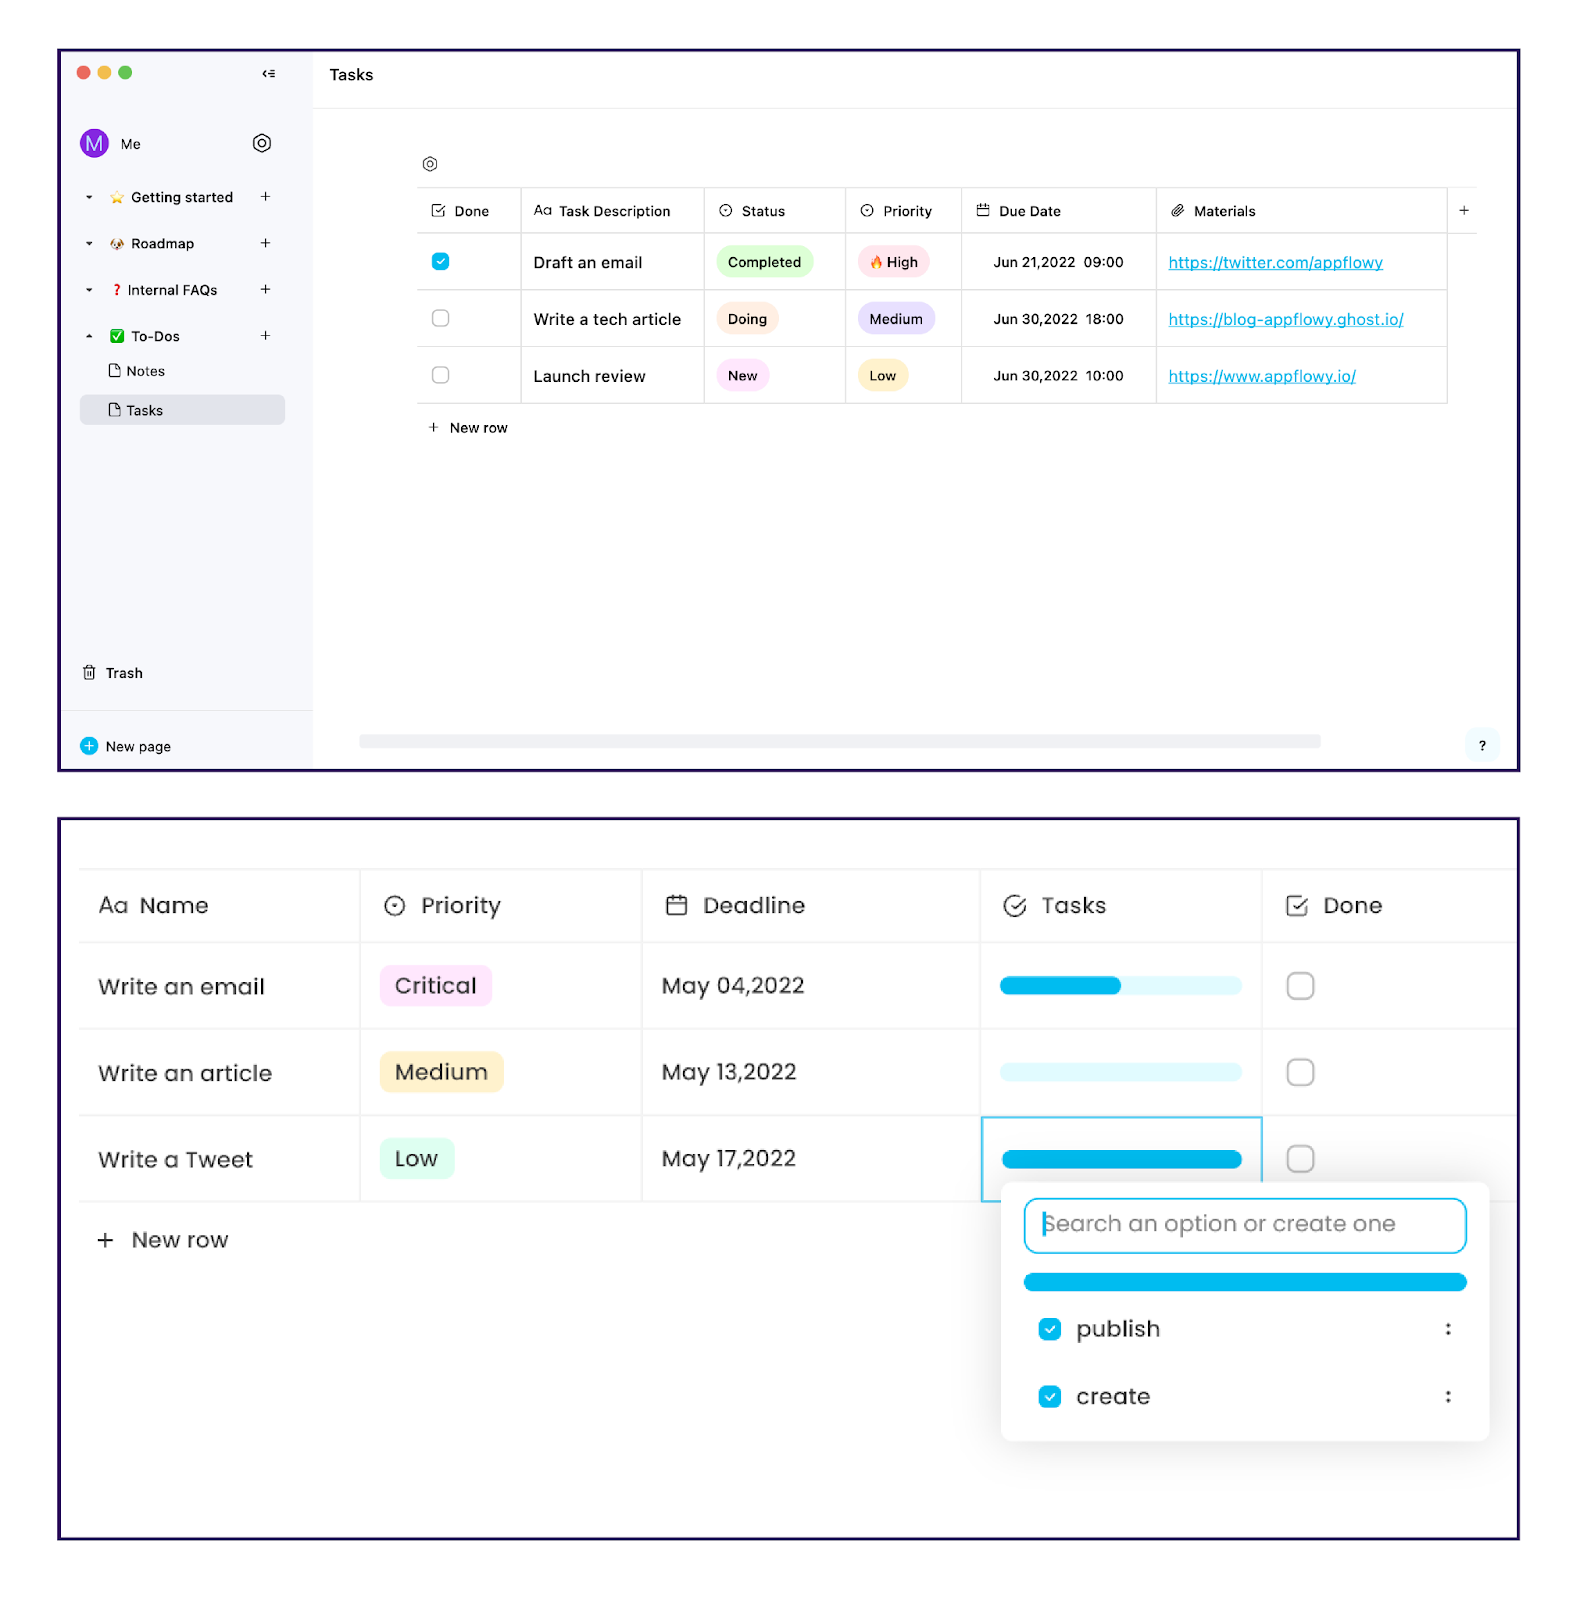Click Write an email progress bar
This screenshot has width=1580, height=1600.
[1120, 986]
